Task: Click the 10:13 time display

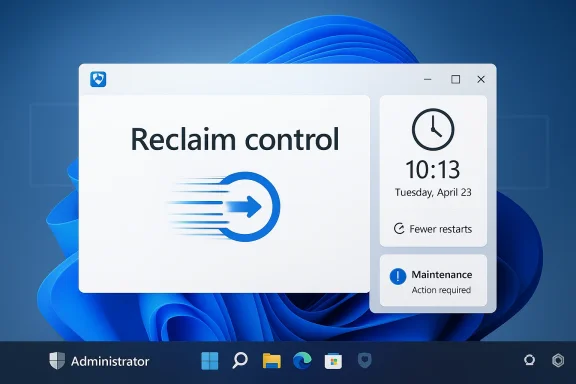Action: click(433, 169)
